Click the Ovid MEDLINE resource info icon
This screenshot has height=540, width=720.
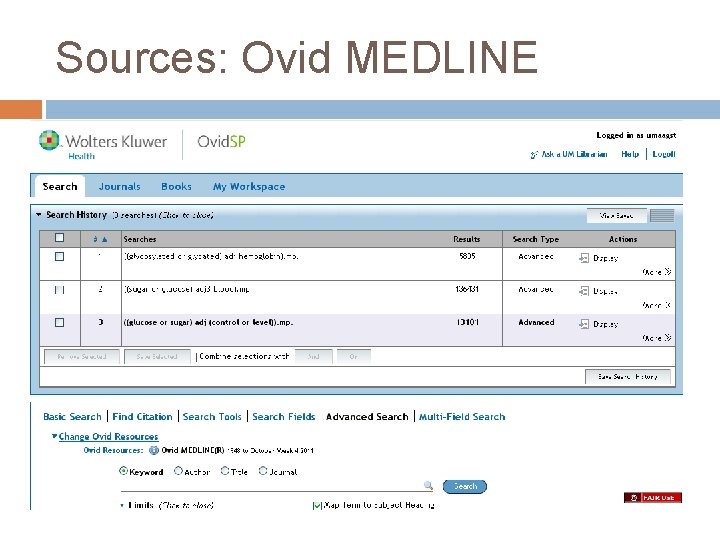point(154,450)
